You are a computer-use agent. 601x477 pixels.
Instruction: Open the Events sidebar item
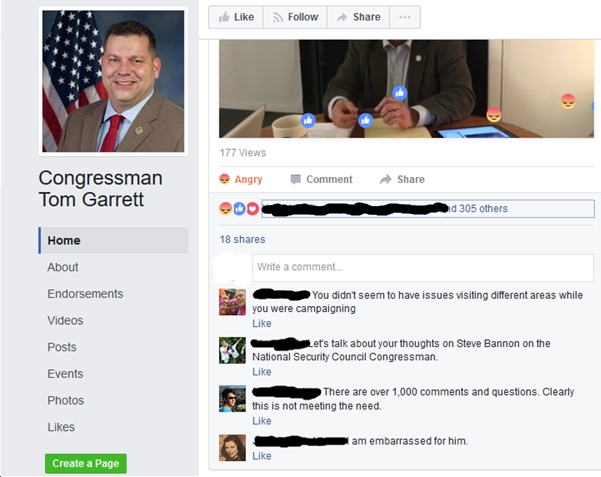coord(65,374)
